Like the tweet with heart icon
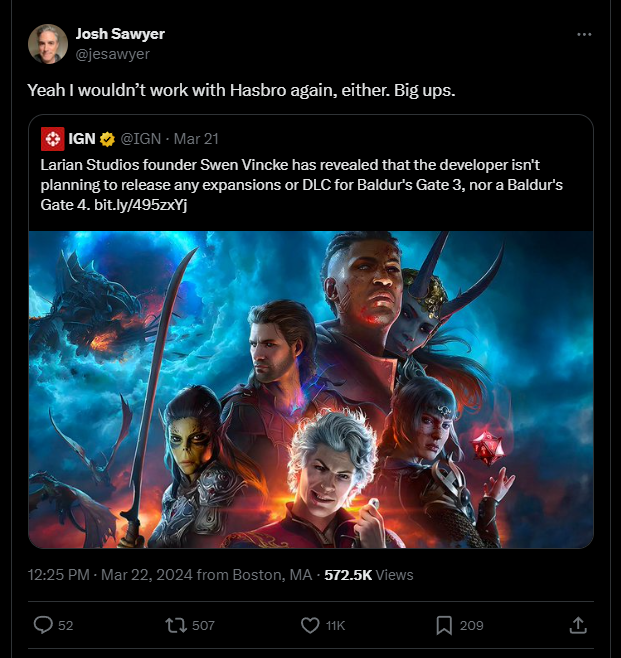 (310, 625)
